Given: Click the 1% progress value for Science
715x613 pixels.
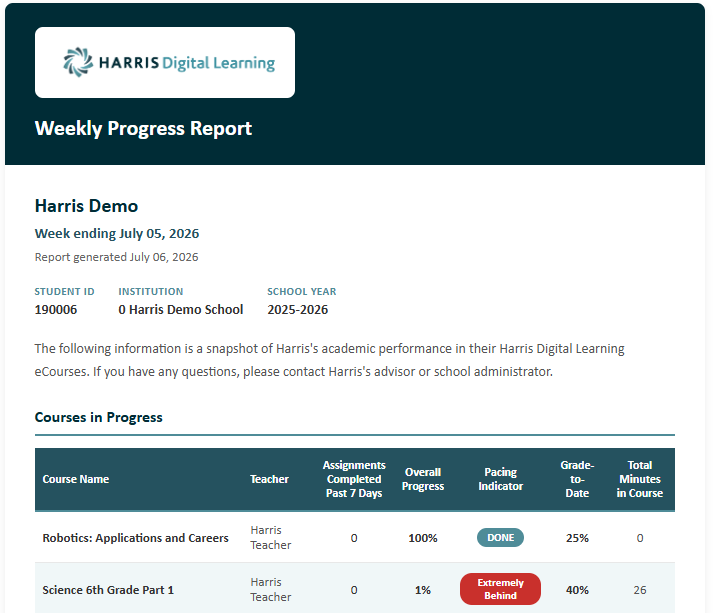Looking at the screenshot, I should [x=423, y=590].
